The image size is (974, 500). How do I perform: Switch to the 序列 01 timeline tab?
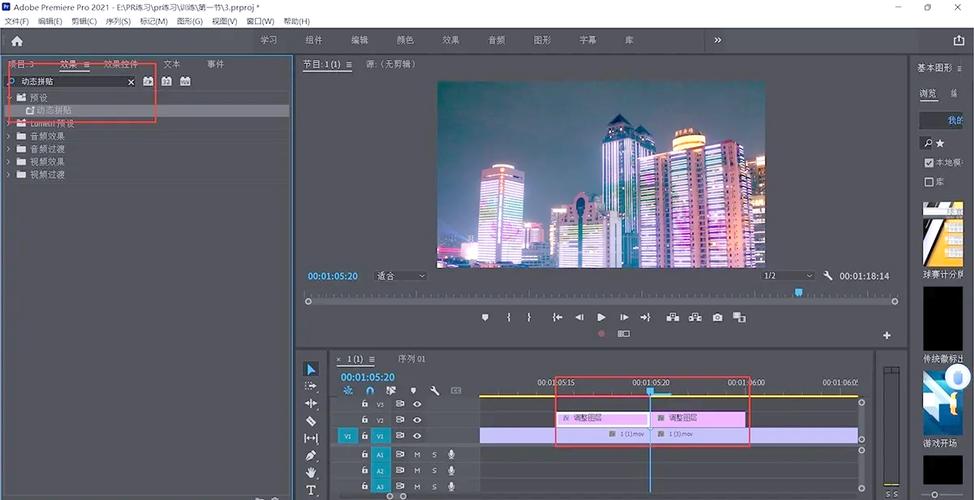coord(412,359)
